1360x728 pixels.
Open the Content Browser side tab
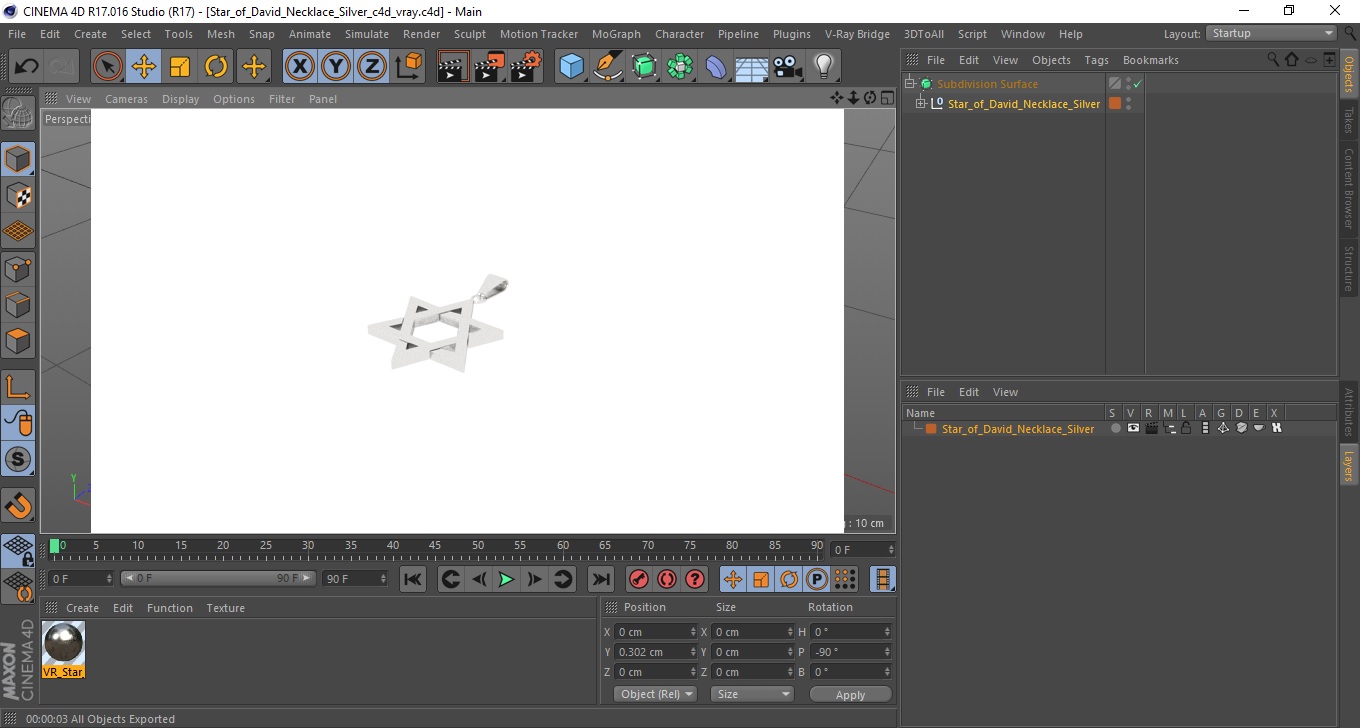[1349, 189]
